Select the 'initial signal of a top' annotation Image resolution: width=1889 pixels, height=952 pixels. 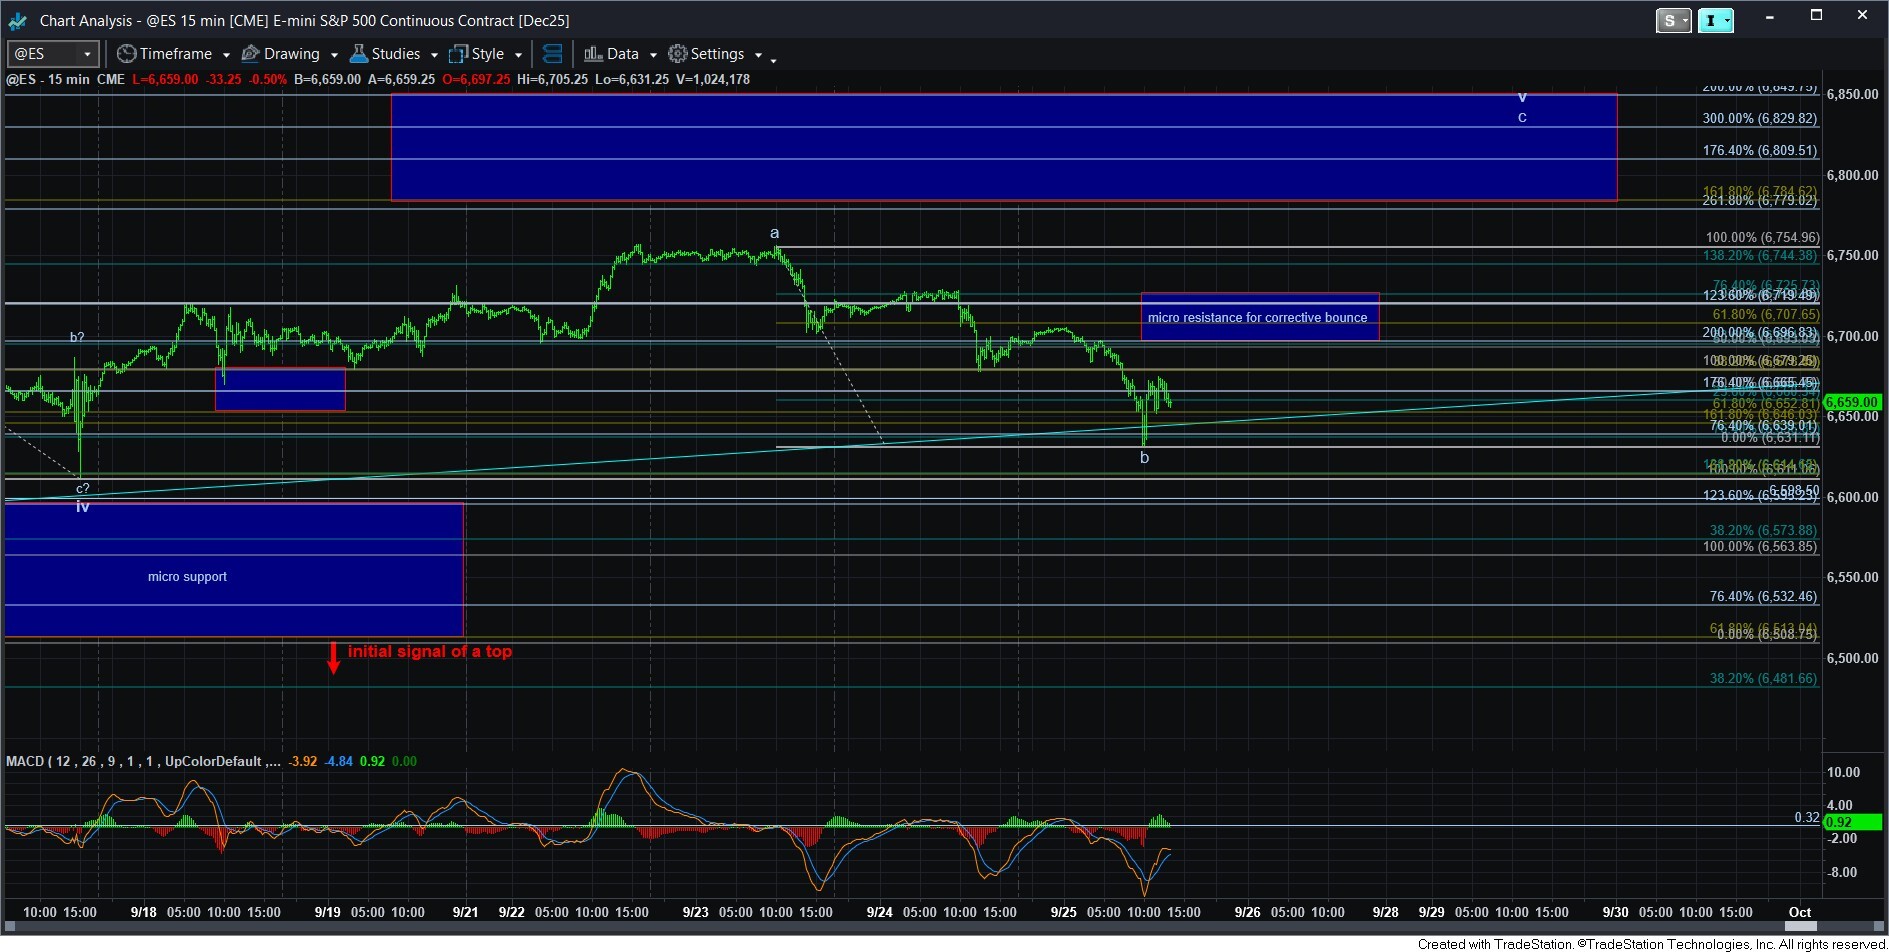click(429, 651)
